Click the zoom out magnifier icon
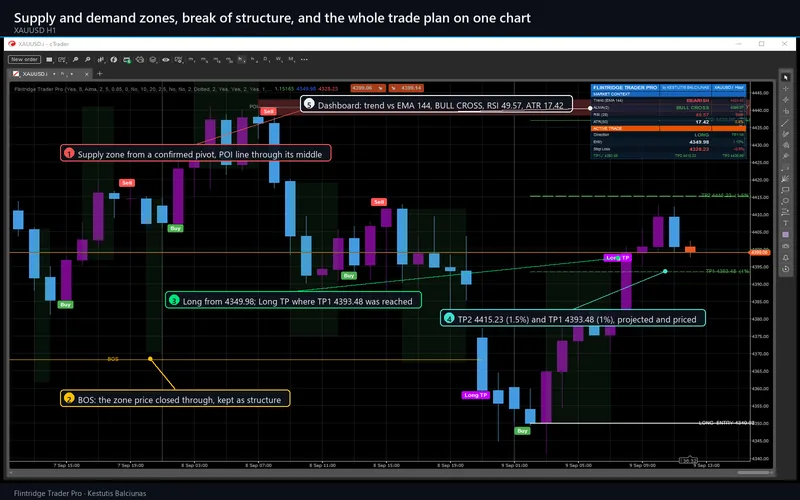The width and height of the screenshot is (800, 500). pos(87,59)
